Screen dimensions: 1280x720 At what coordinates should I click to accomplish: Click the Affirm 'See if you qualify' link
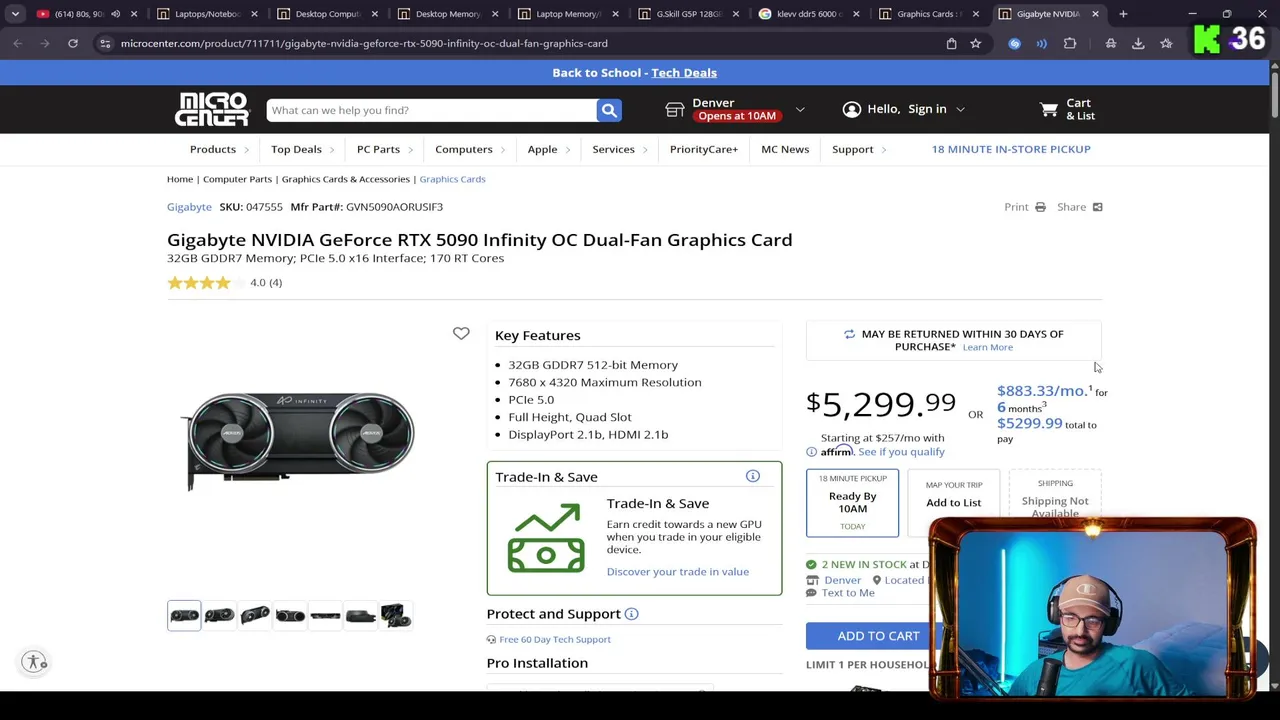point(901,452)
